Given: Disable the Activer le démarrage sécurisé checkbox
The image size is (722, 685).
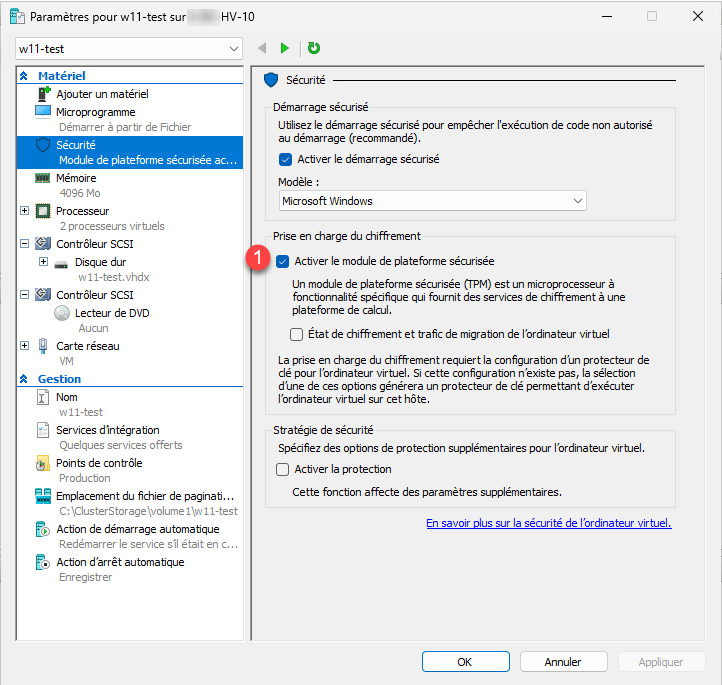Looking at the screenshot, I should click(x=287, y=159).
